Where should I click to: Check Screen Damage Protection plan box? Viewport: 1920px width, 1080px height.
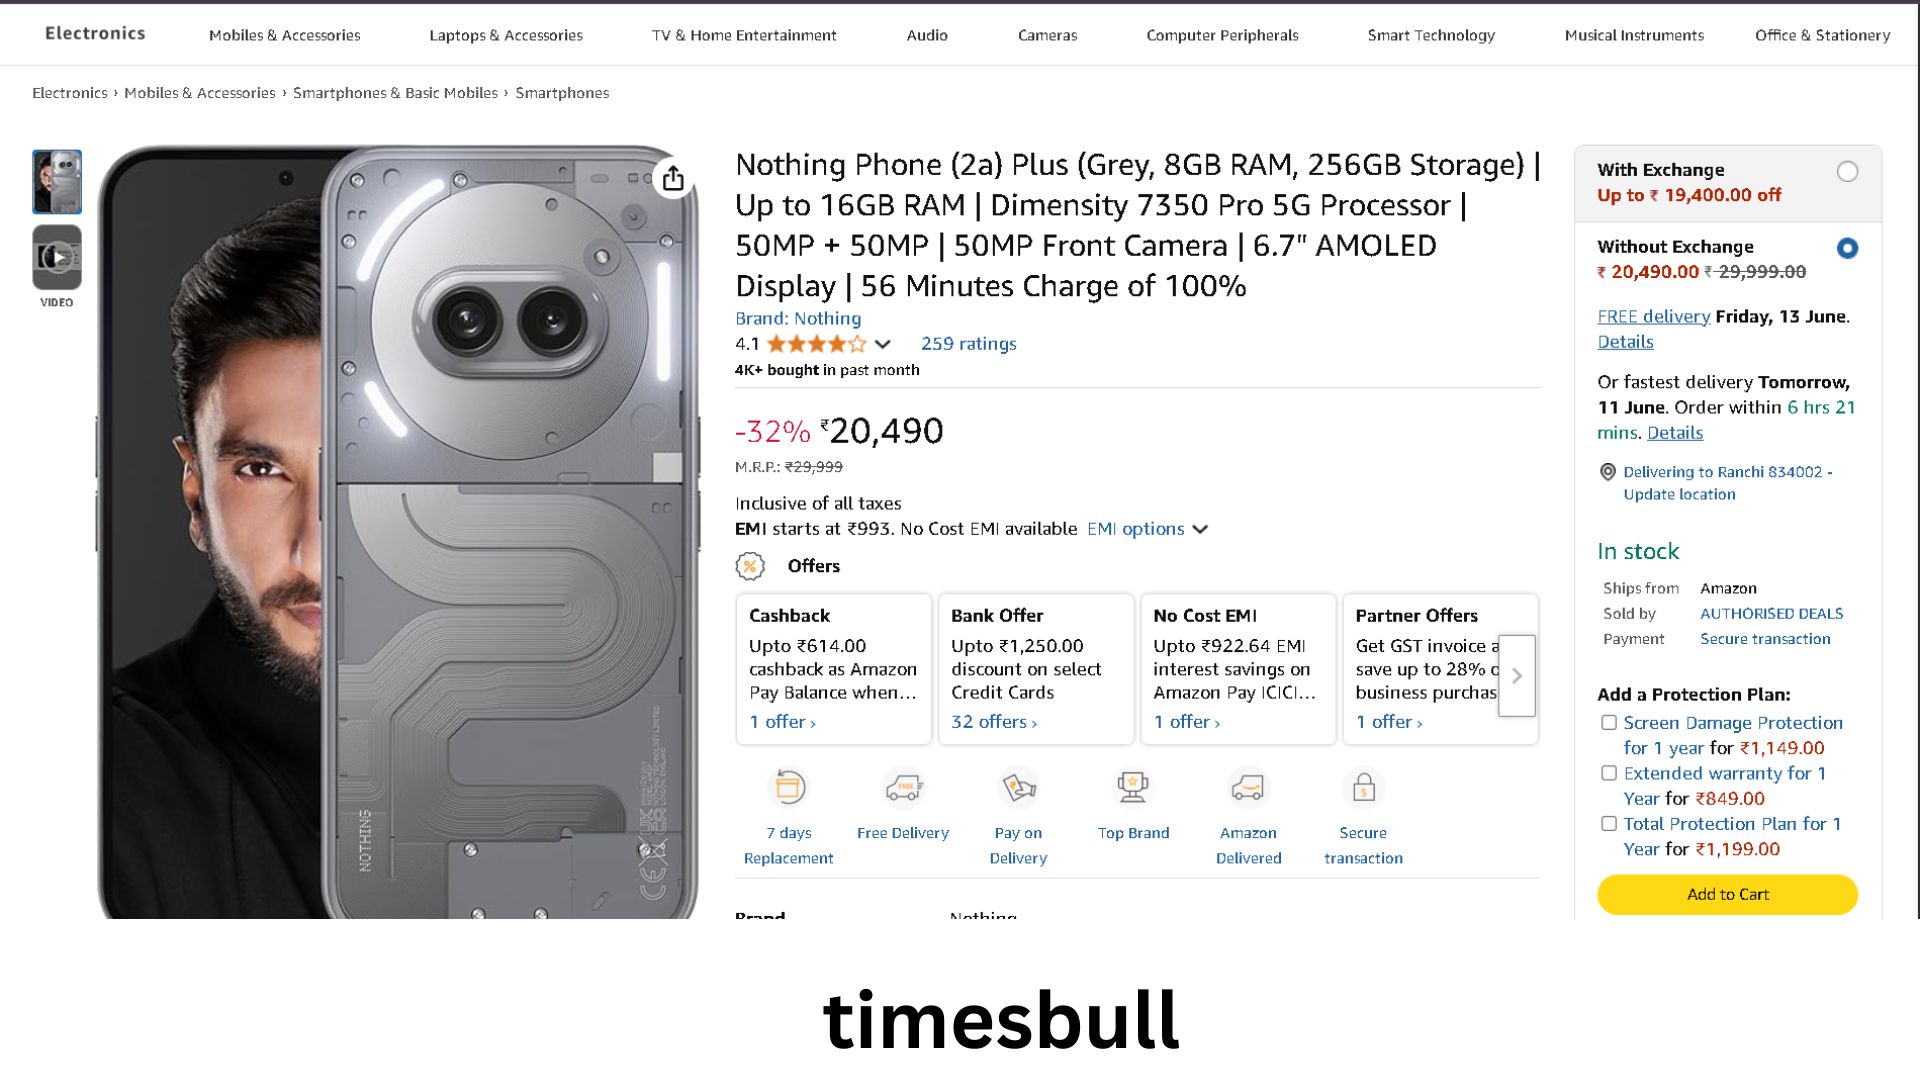1609,723
